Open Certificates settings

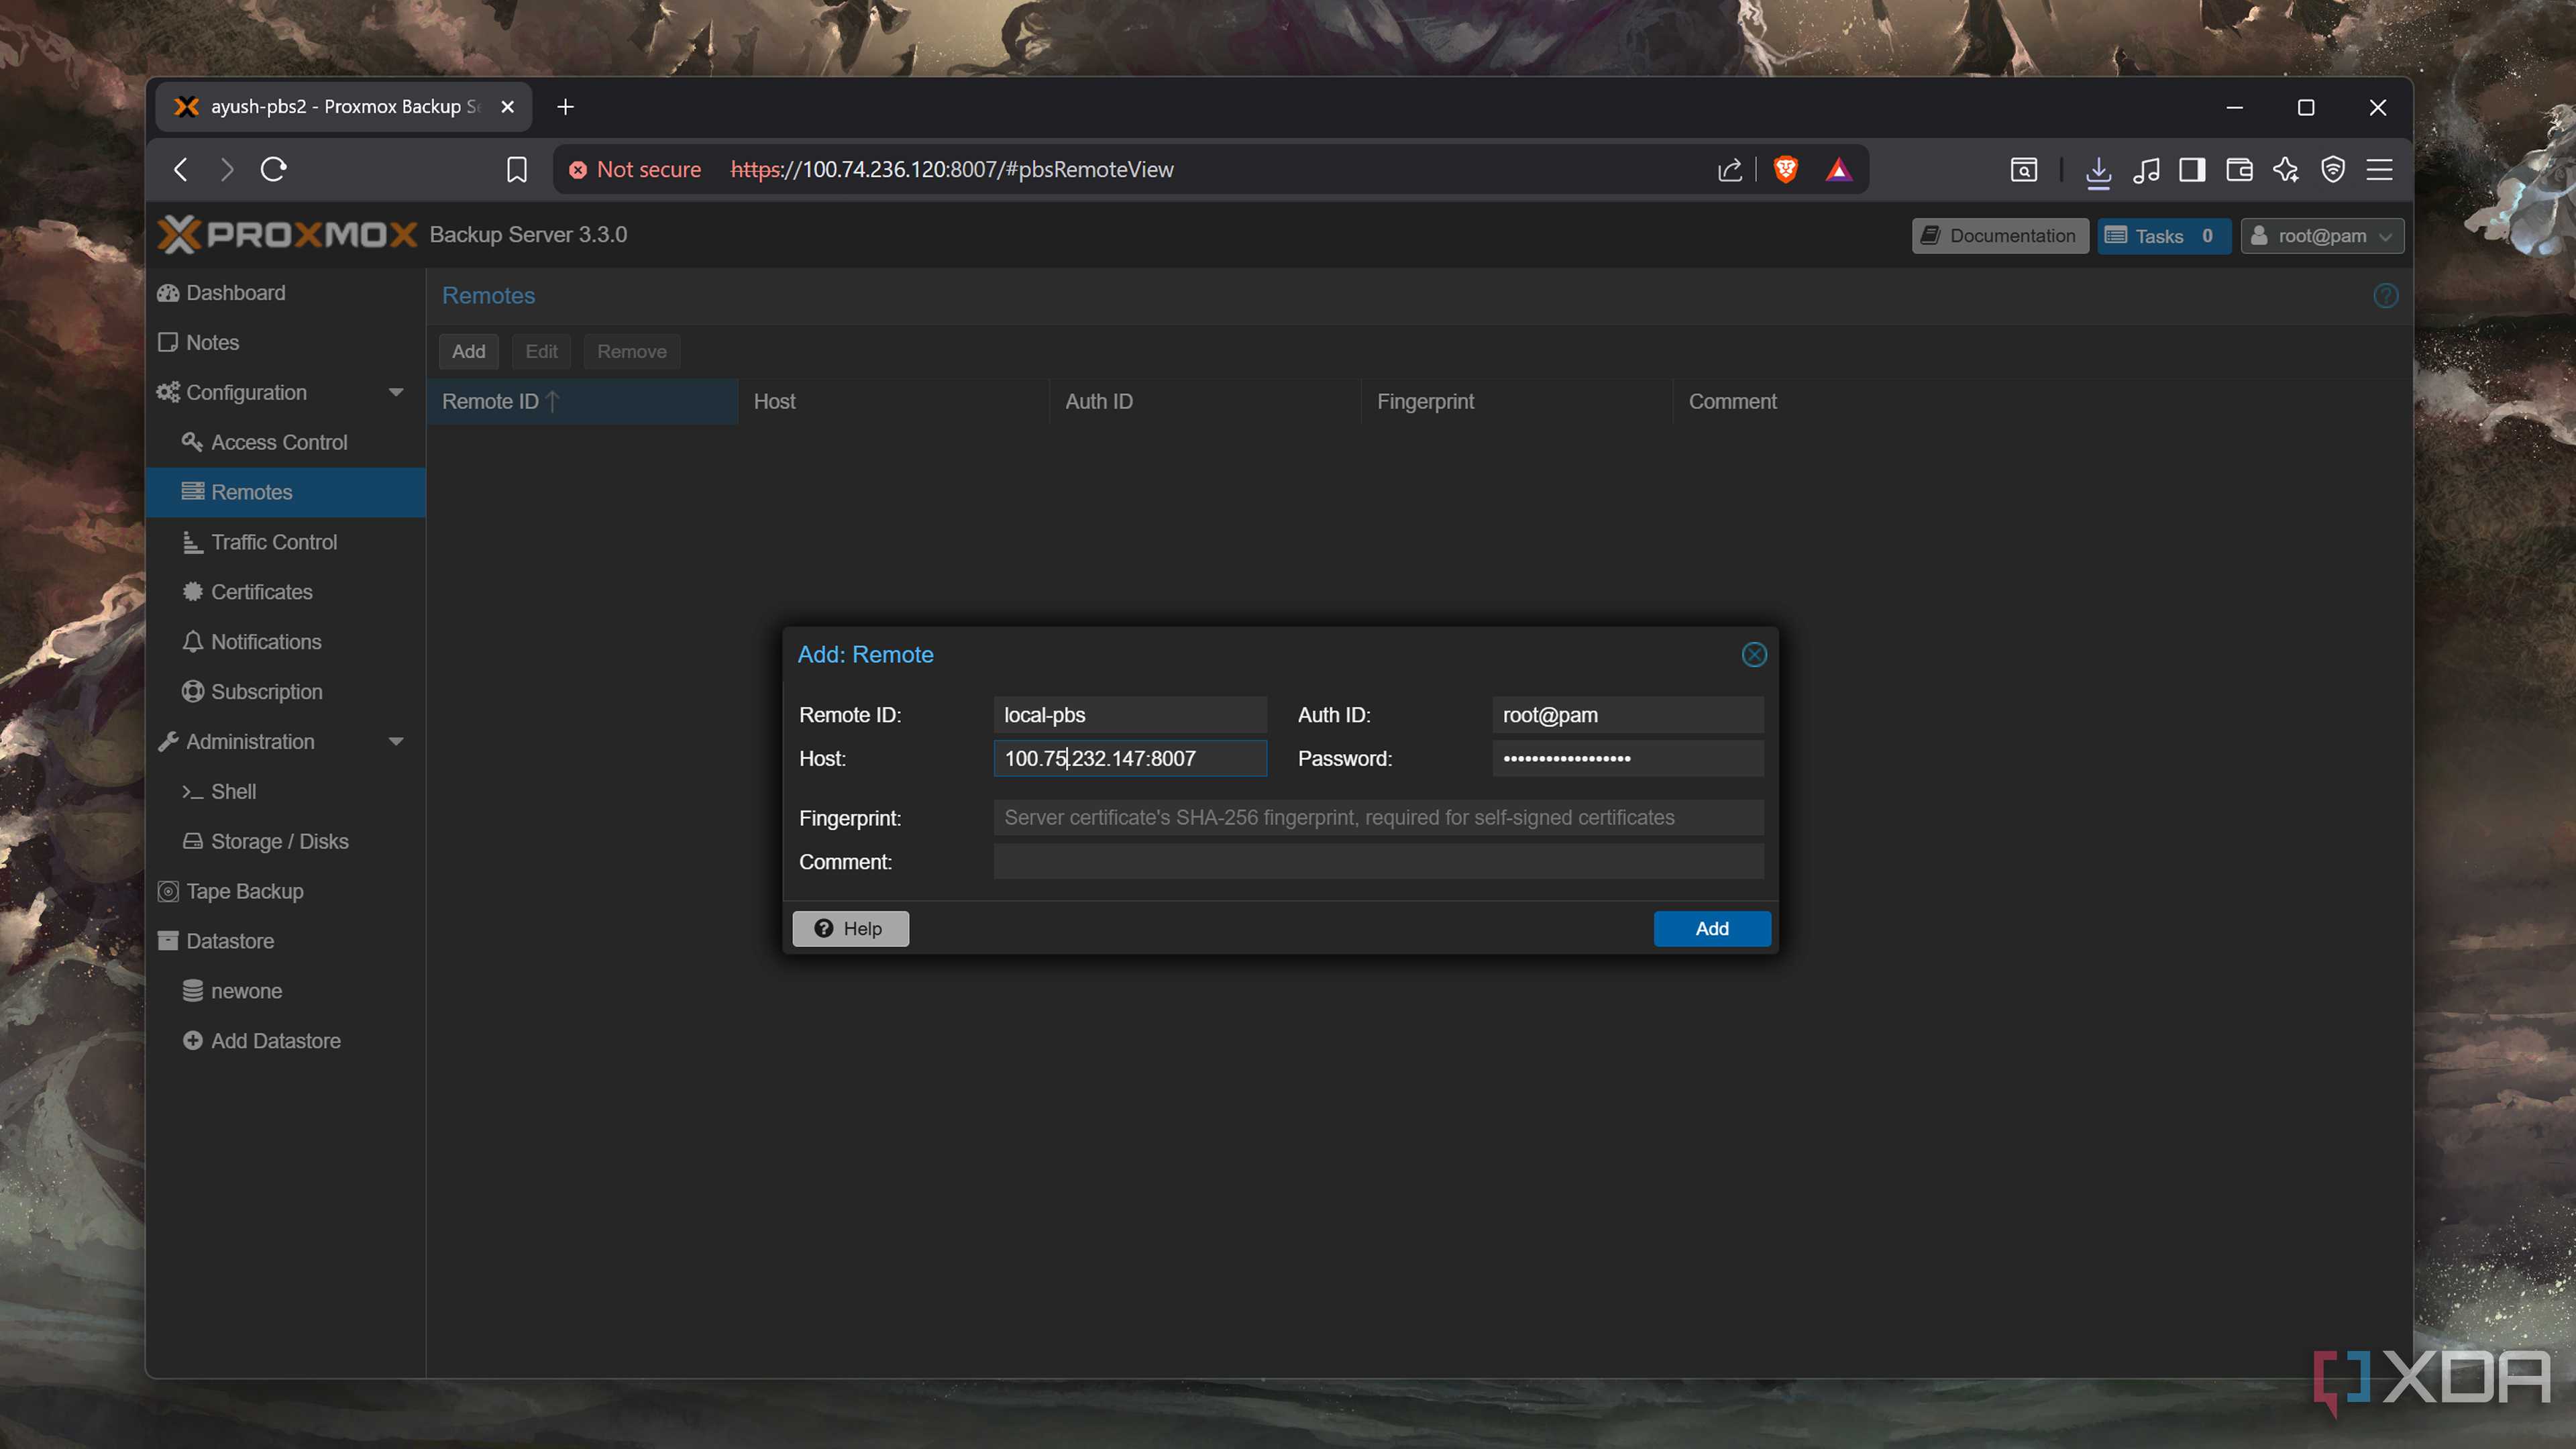[286, 592]
